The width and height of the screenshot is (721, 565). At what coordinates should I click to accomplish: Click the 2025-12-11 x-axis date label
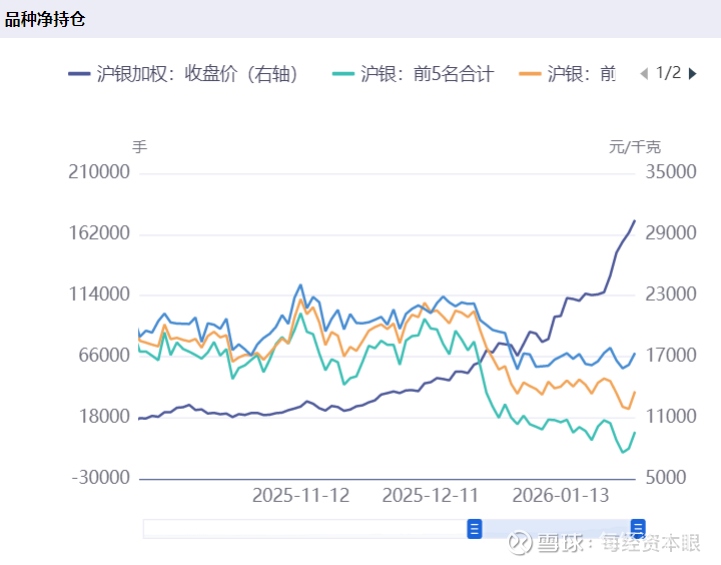431,495
